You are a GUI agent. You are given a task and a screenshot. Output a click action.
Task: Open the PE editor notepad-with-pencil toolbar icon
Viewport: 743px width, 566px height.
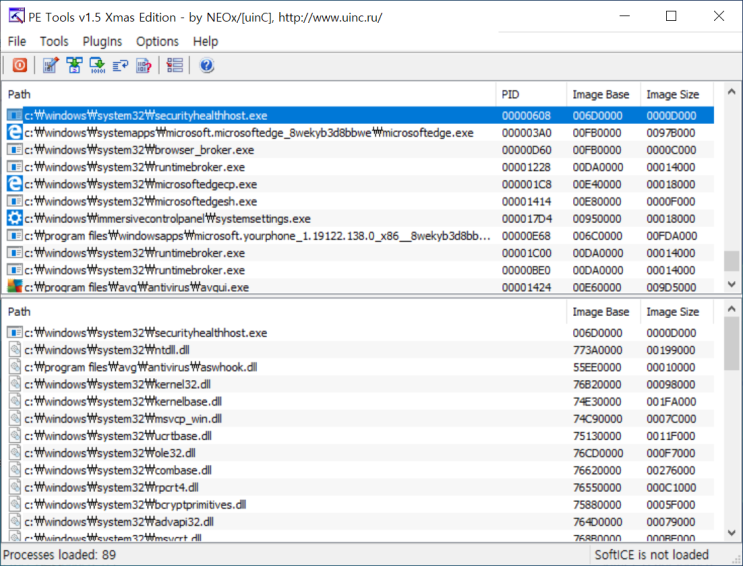(x=51, y=66)
